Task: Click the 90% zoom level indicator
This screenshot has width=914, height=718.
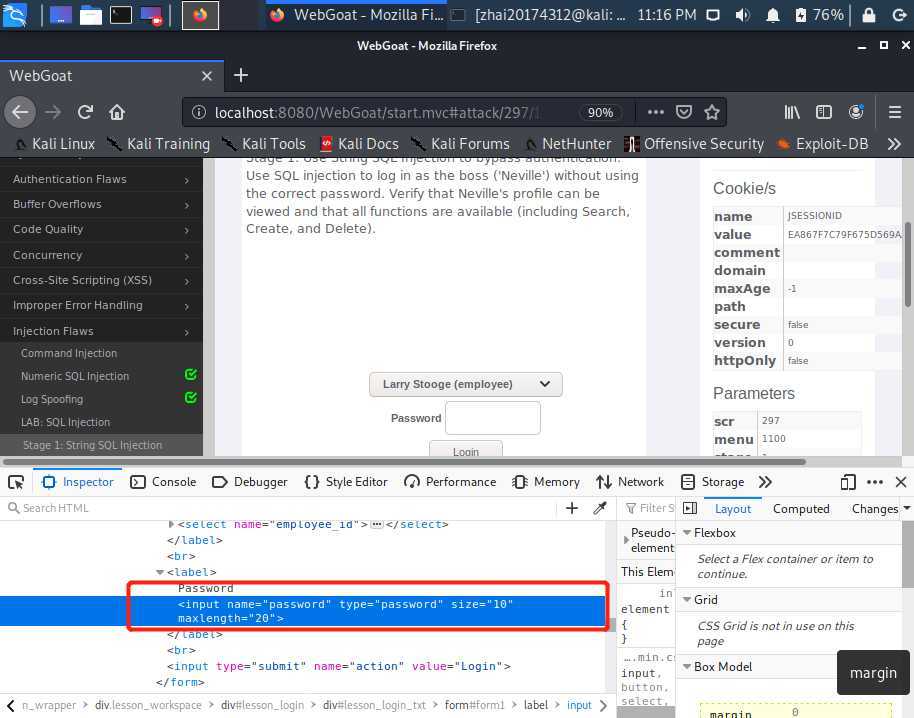Action: coord(600,112)
